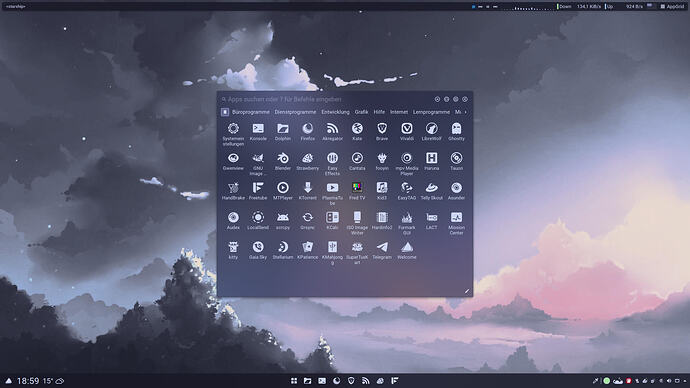This screenshot has height=388, width=690.
Task: Launch Mission Center
Action: pos(456,223)
